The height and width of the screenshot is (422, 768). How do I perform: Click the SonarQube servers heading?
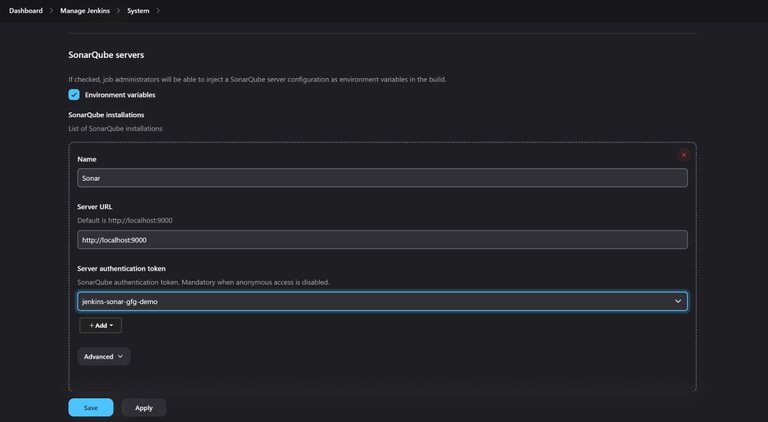click(106, 55)
